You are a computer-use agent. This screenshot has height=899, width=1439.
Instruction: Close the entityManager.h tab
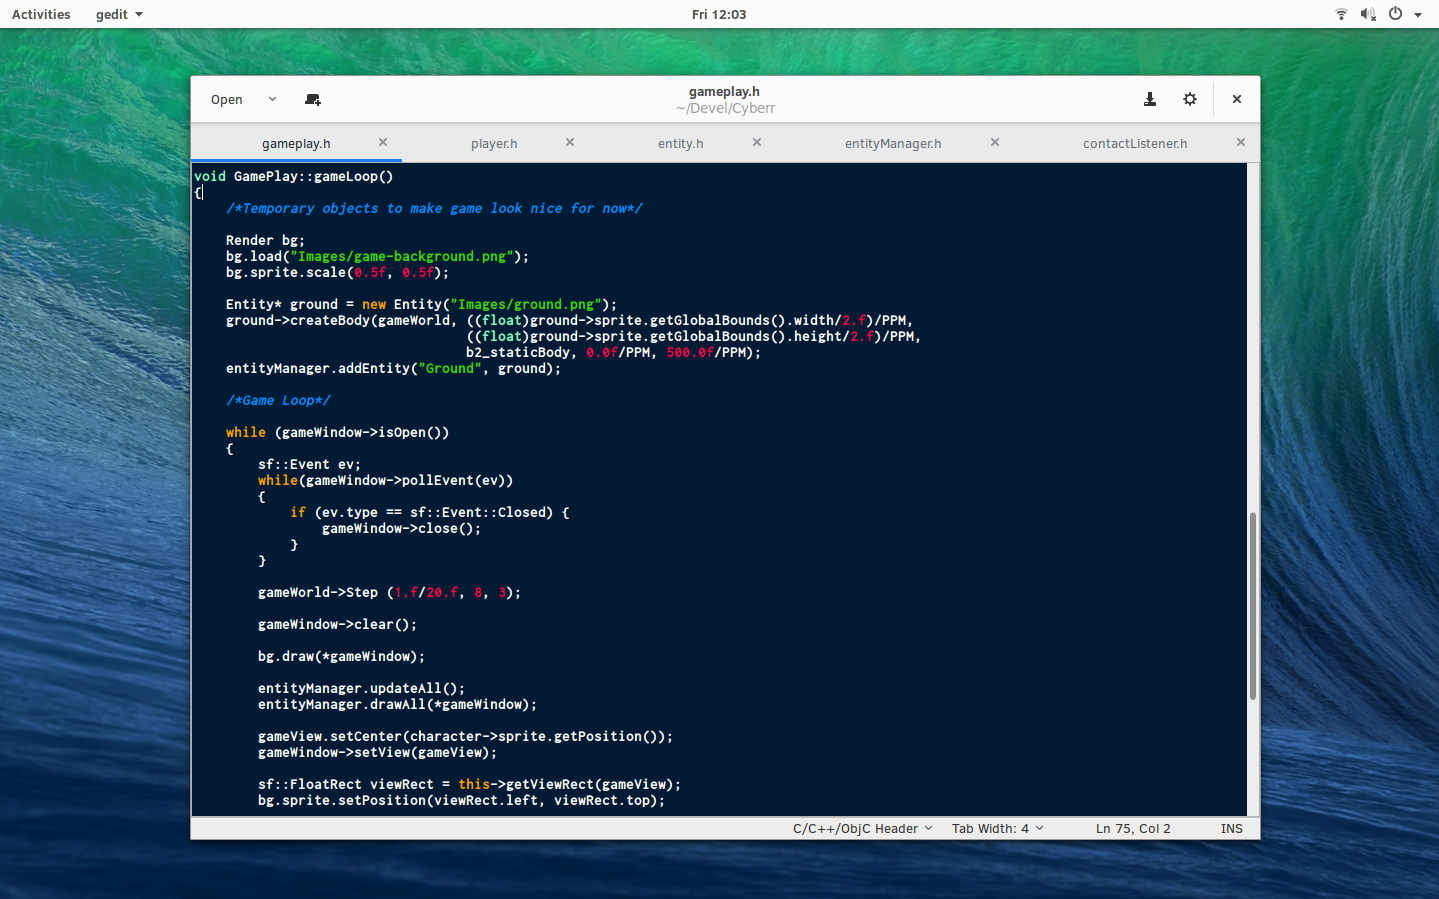click(x=995, y=143)
